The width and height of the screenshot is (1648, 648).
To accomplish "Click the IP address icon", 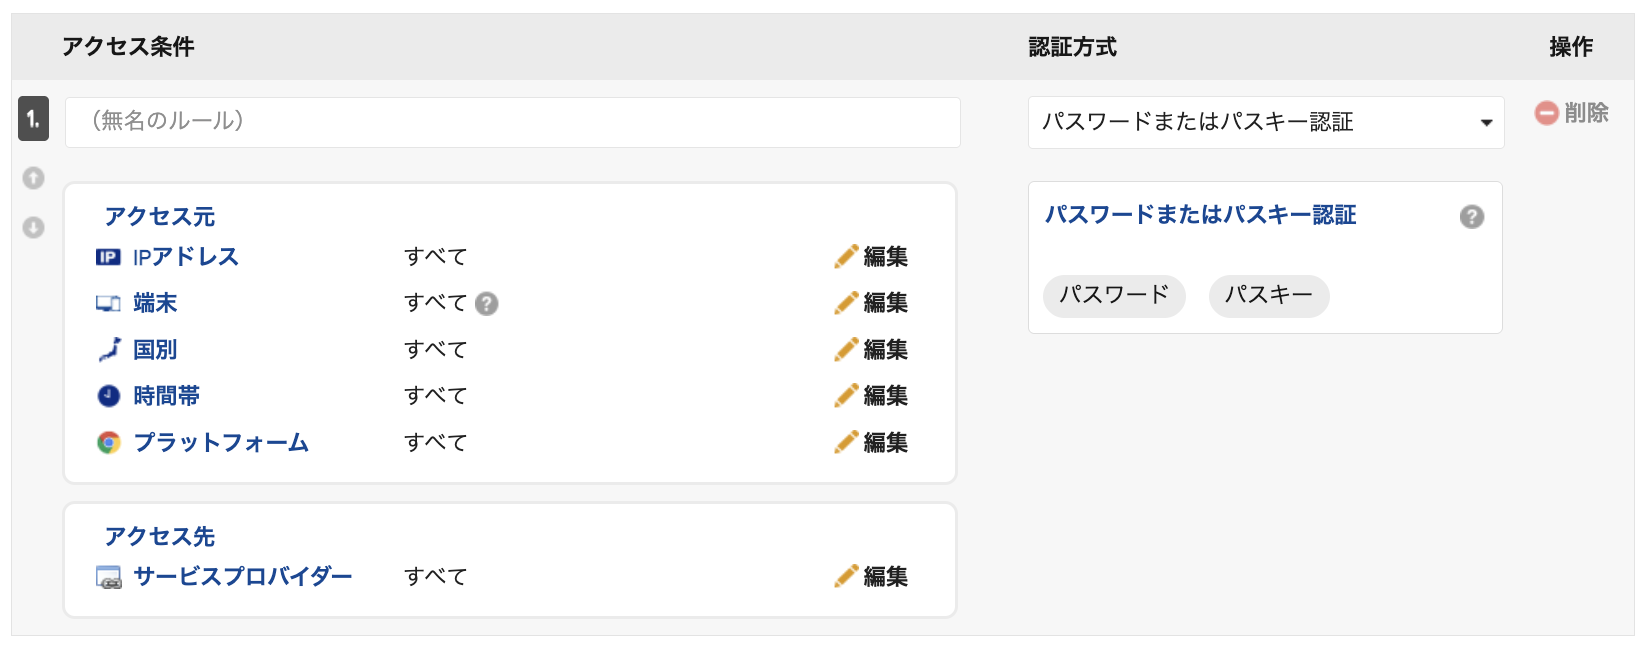I will 108,257.
